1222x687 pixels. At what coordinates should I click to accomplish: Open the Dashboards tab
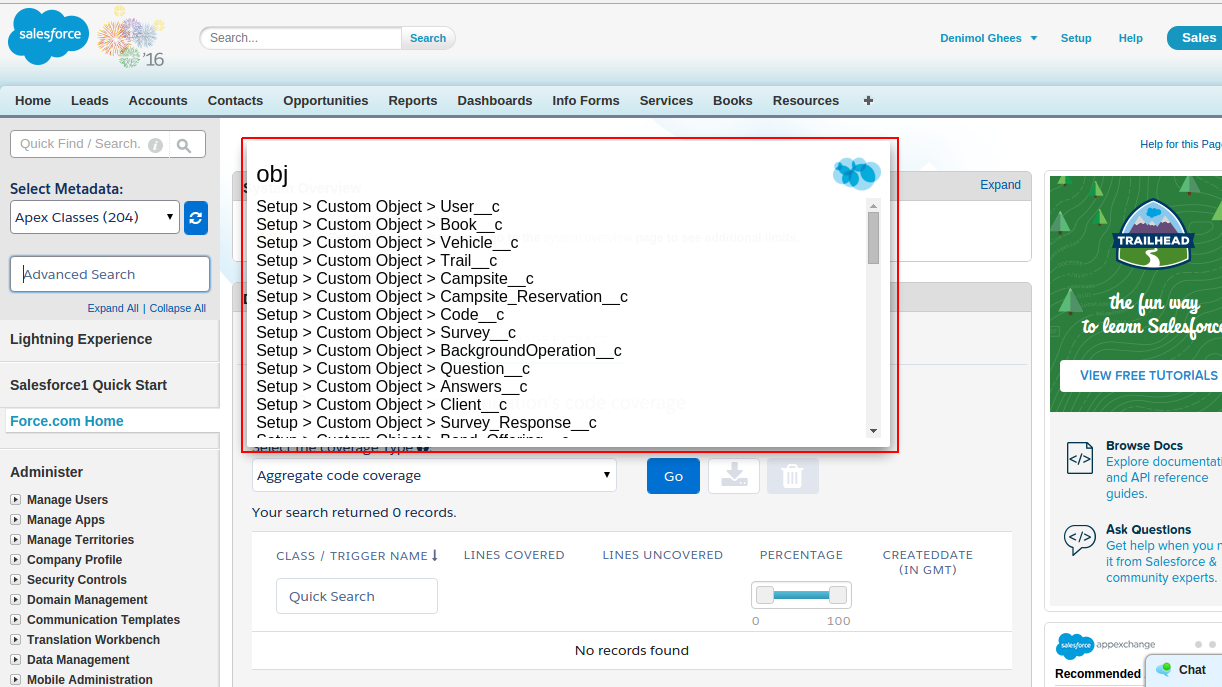495,101
